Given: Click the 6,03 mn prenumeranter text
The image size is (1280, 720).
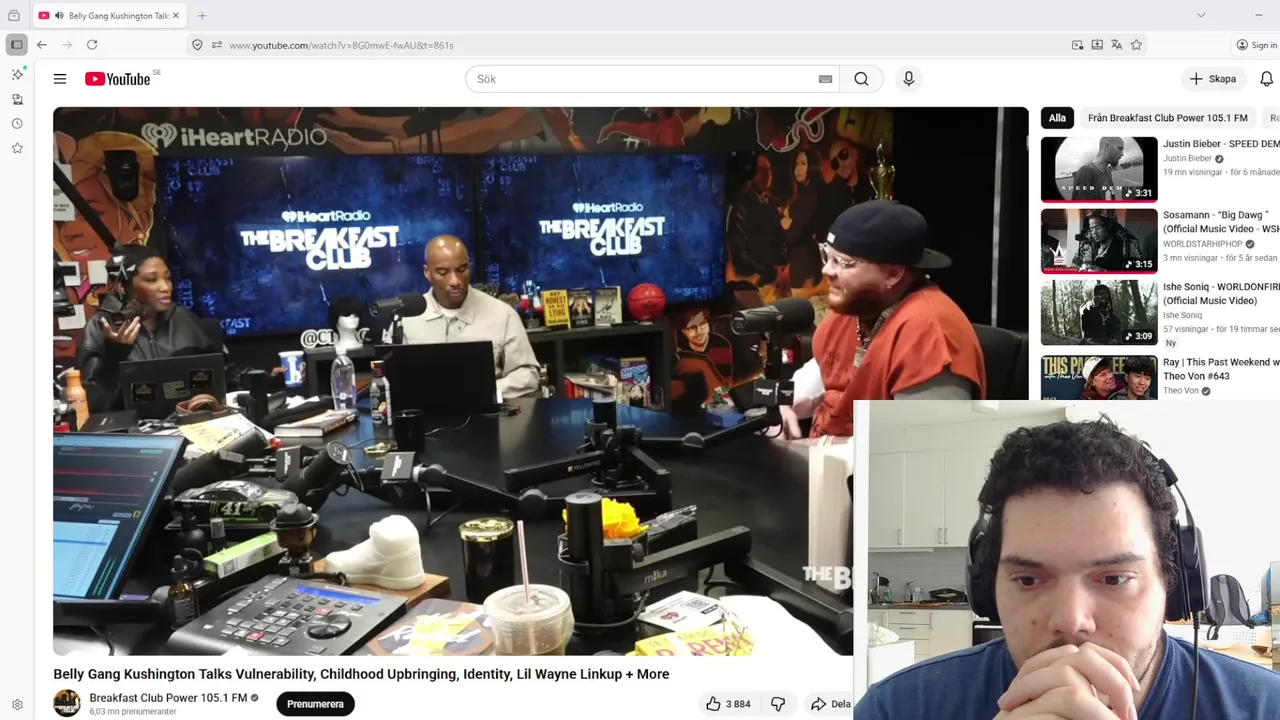Looking at the screenshot, I should click(x=133, y=712).
